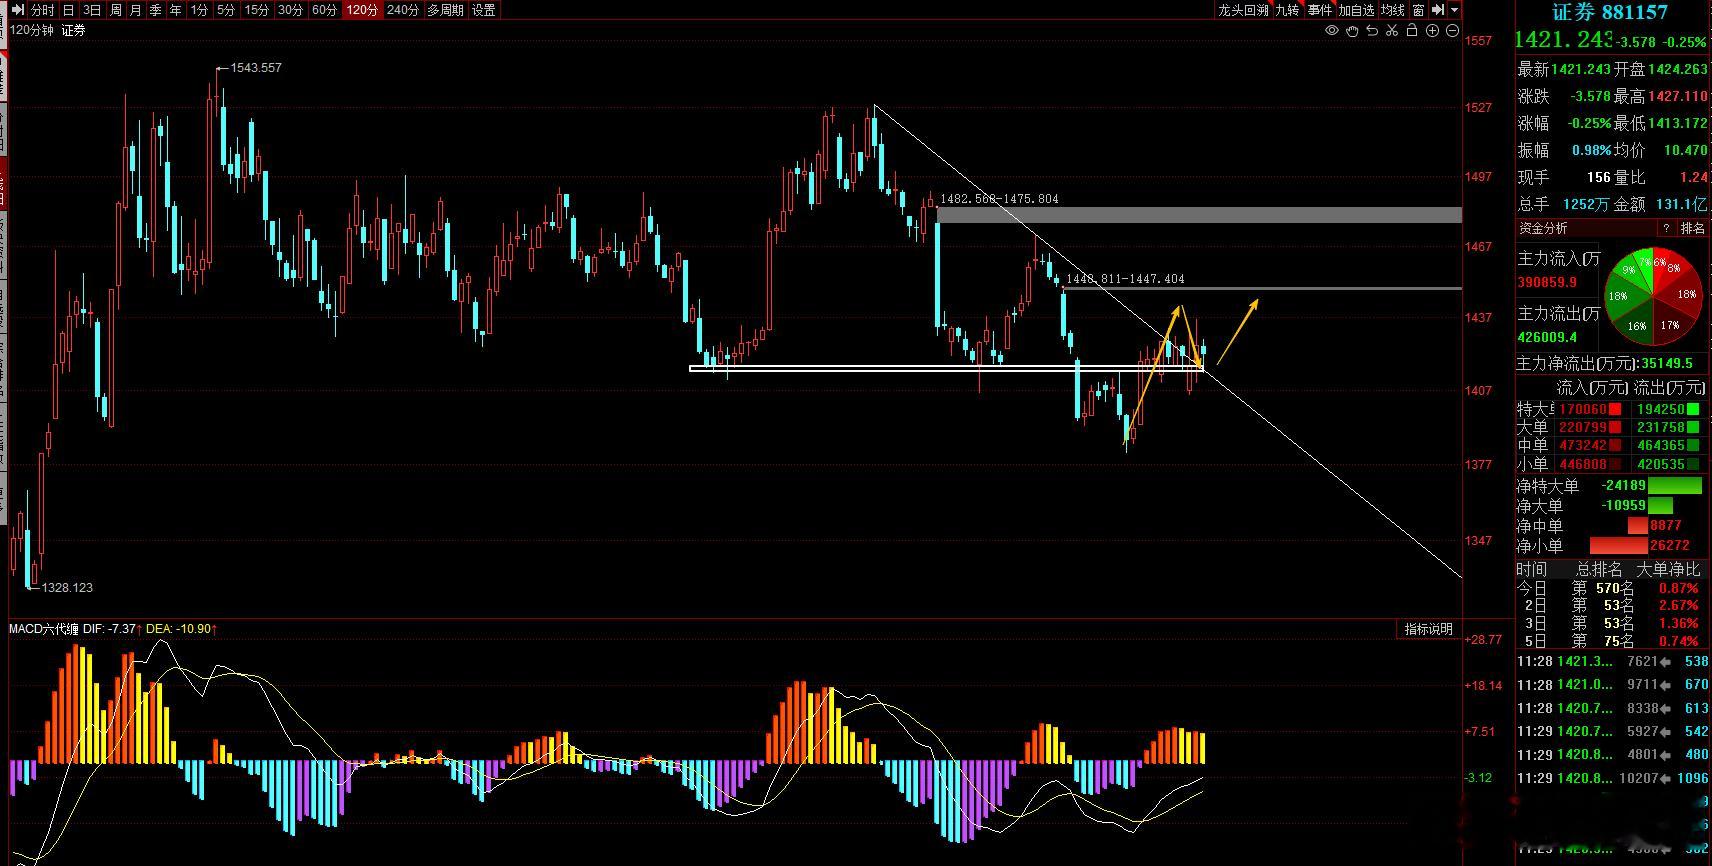
Task: Click the 资金分析 panel header
Action: 1544,228
